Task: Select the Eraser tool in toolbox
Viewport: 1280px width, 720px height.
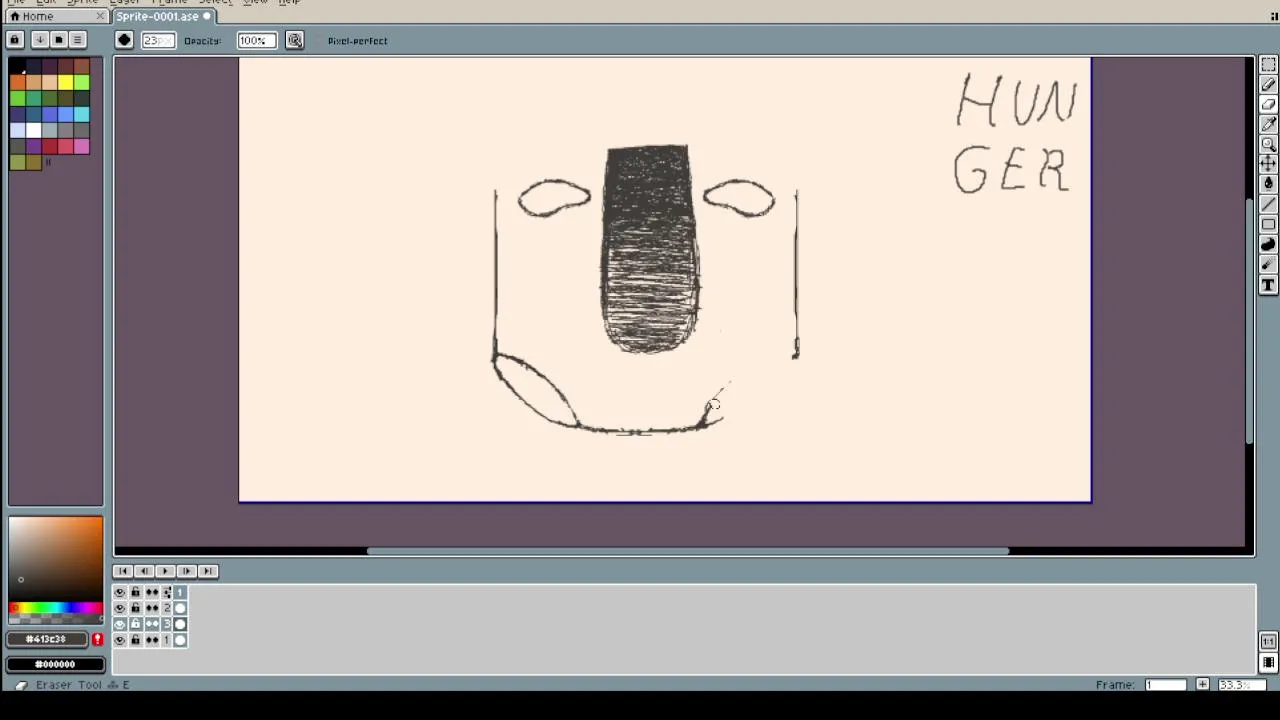Action: (1268, 105)
